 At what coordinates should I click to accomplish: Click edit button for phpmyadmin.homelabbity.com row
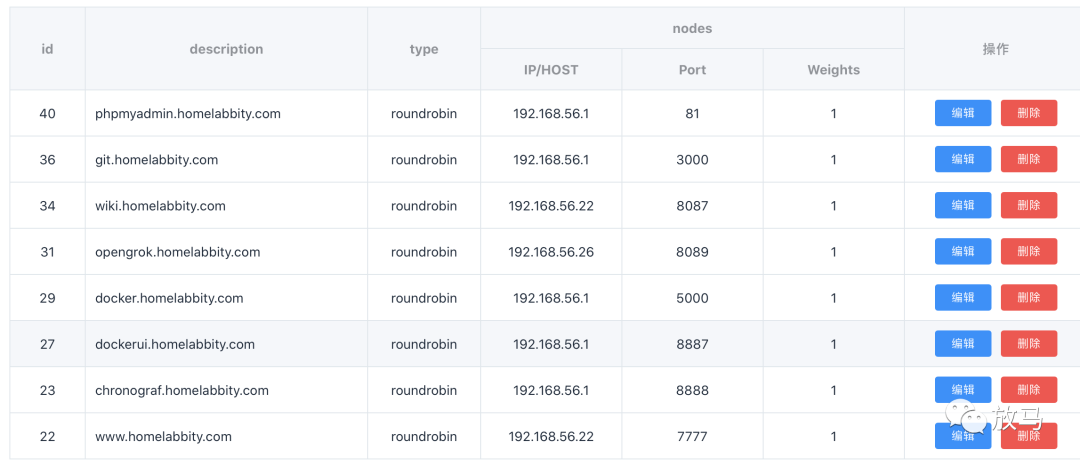click(962, 114)
